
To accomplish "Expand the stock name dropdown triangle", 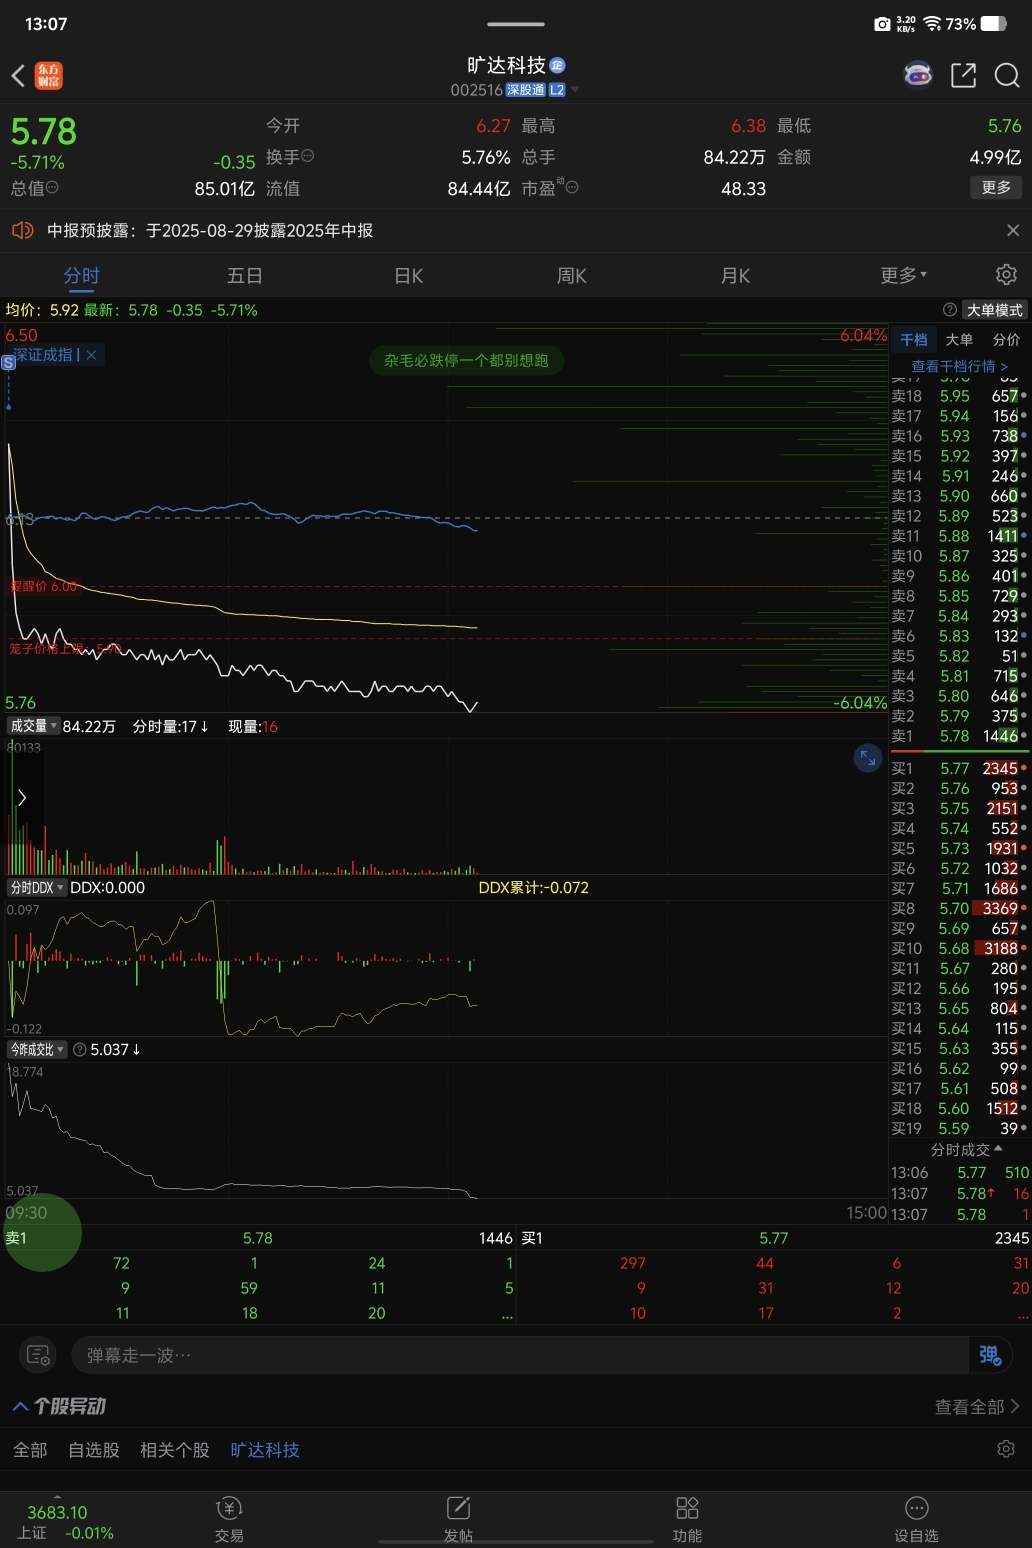I will click(575, 90).
